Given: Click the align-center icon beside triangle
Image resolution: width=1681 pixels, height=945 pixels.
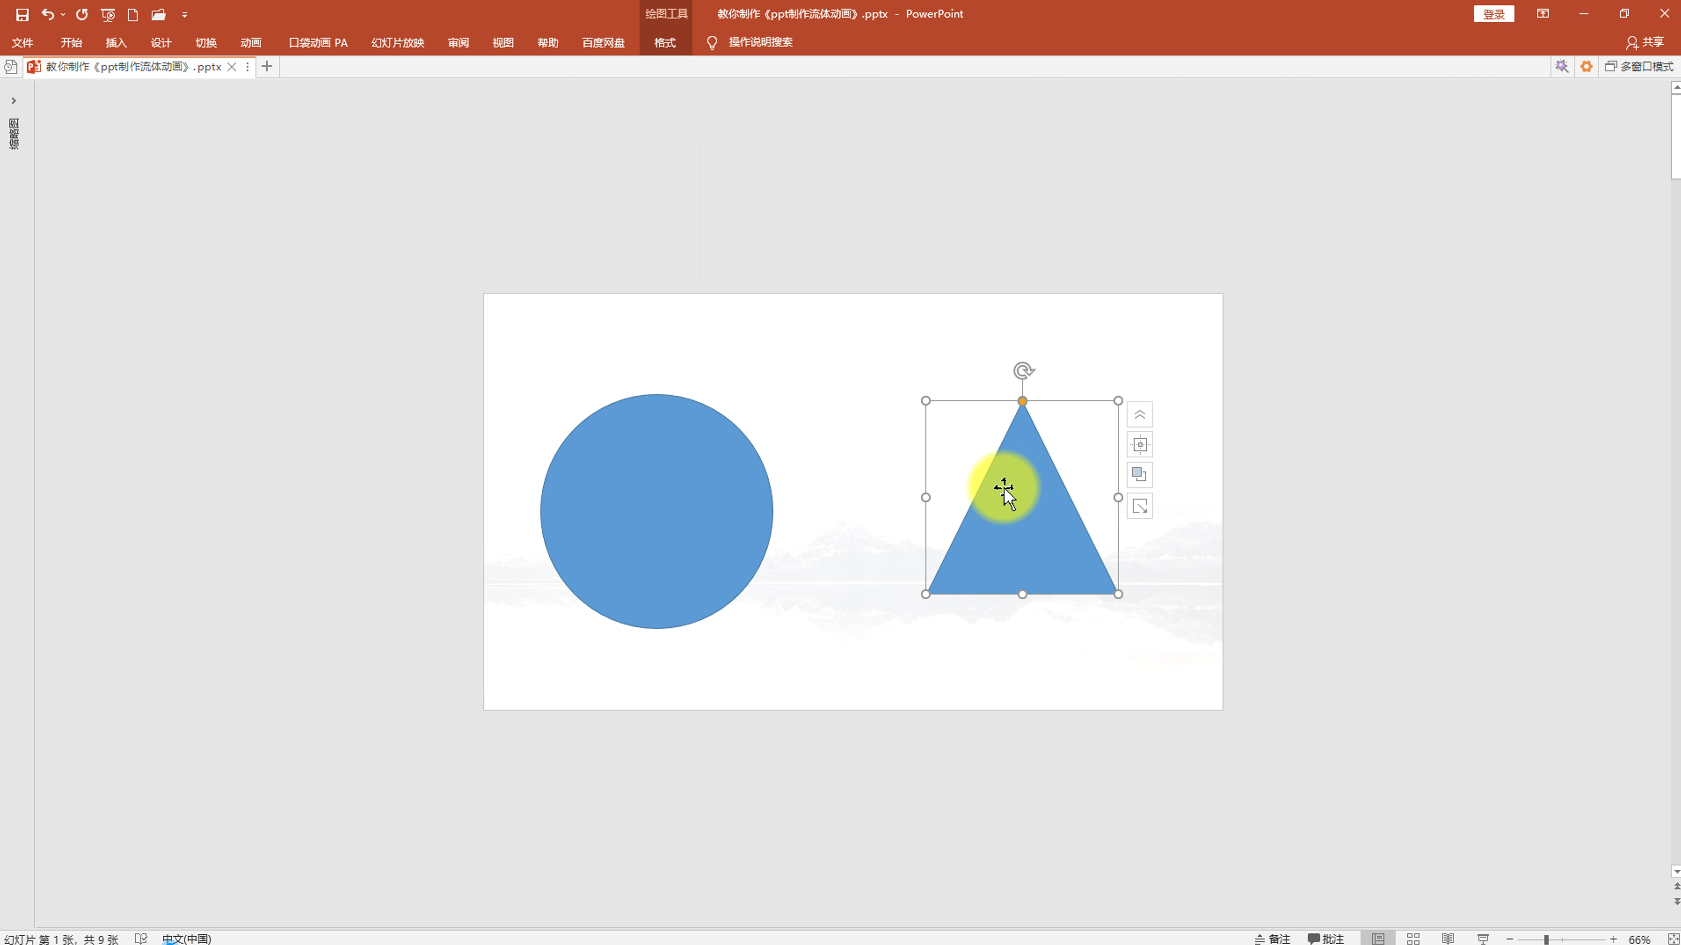Looking at the screenshot, I should (1140, 445).
